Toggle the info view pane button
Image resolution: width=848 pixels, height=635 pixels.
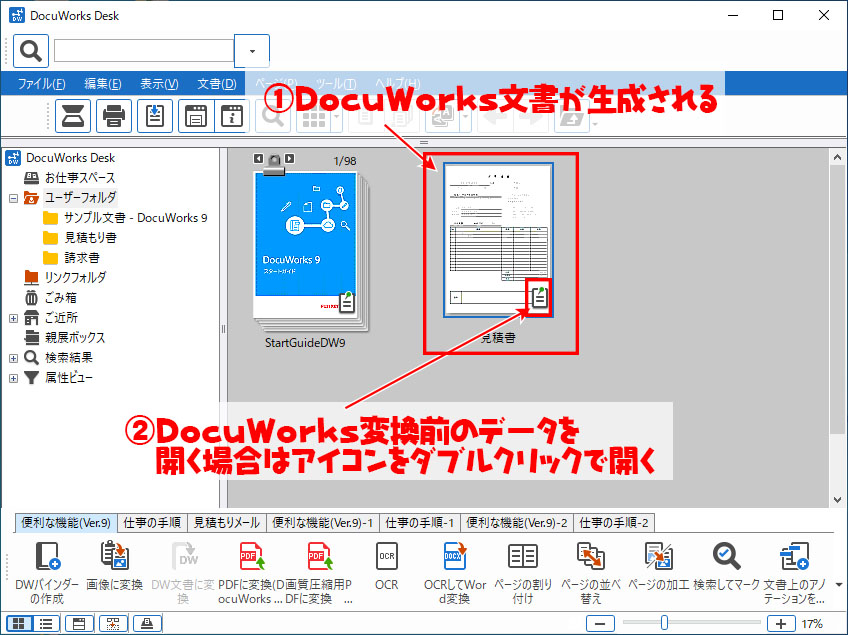coord(79,624)
